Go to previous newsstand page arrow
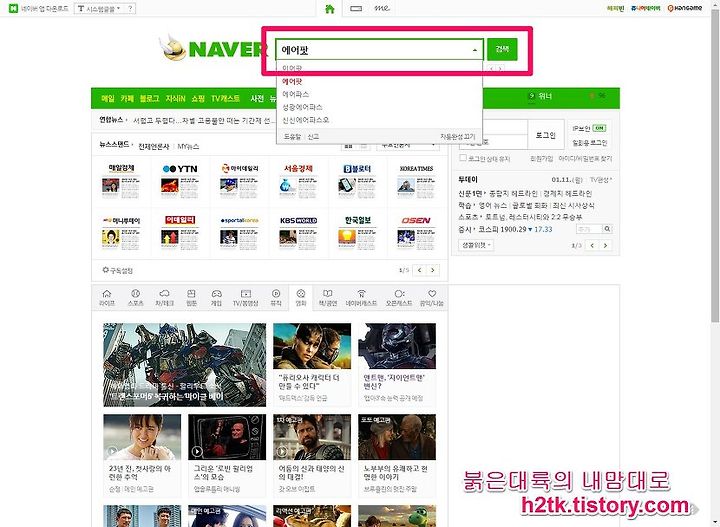The height and width of the screenshot is (527, 720). click(419, 270)
